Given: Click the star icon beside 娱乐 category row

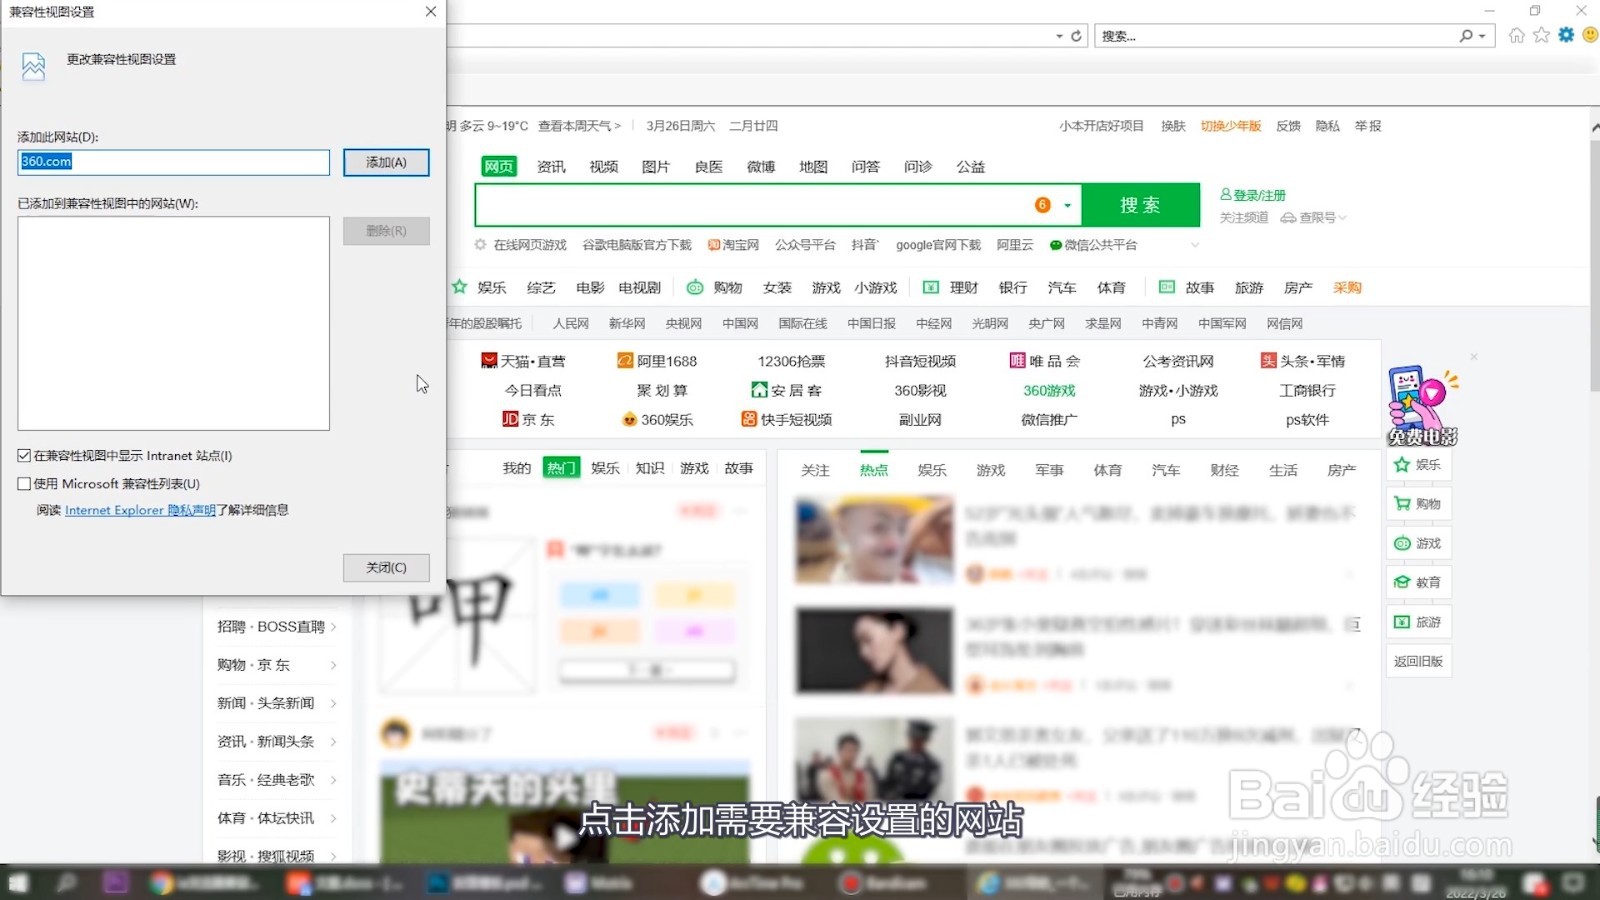Looking at the screenshot, I should 459,287.
